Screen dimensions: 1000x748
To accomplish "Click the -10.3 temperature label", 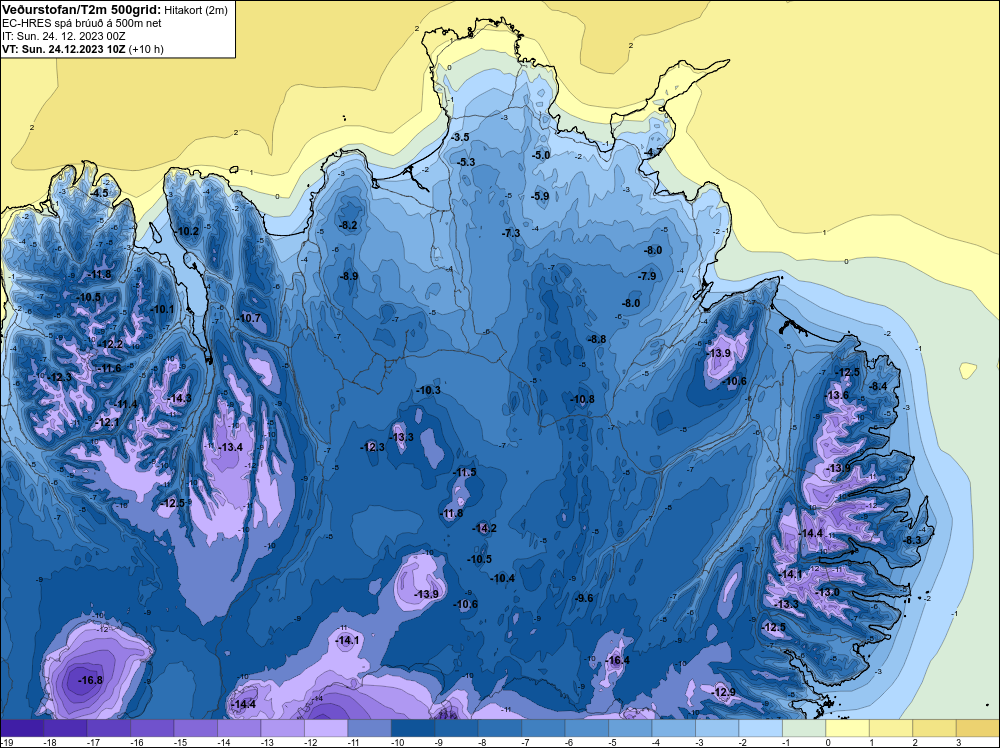I will point(428,390).
